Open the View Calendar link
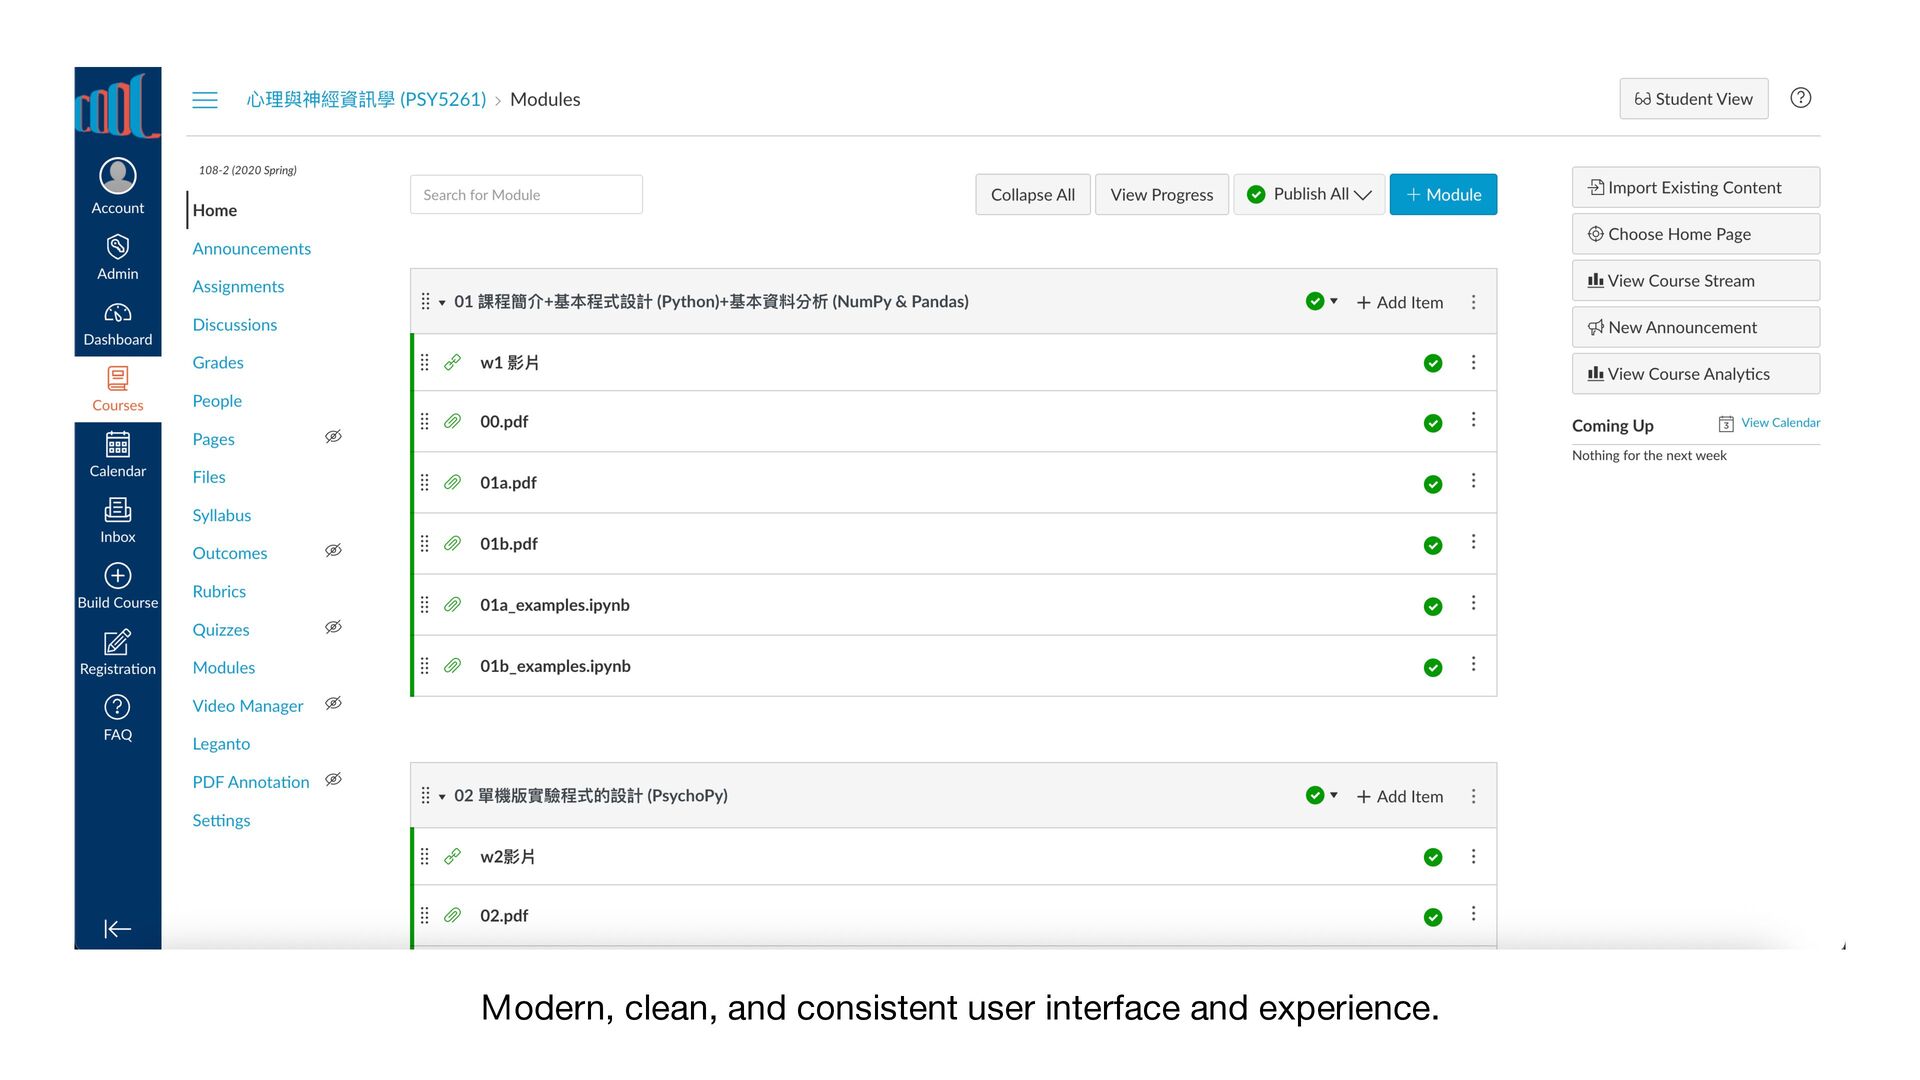 1779,423
